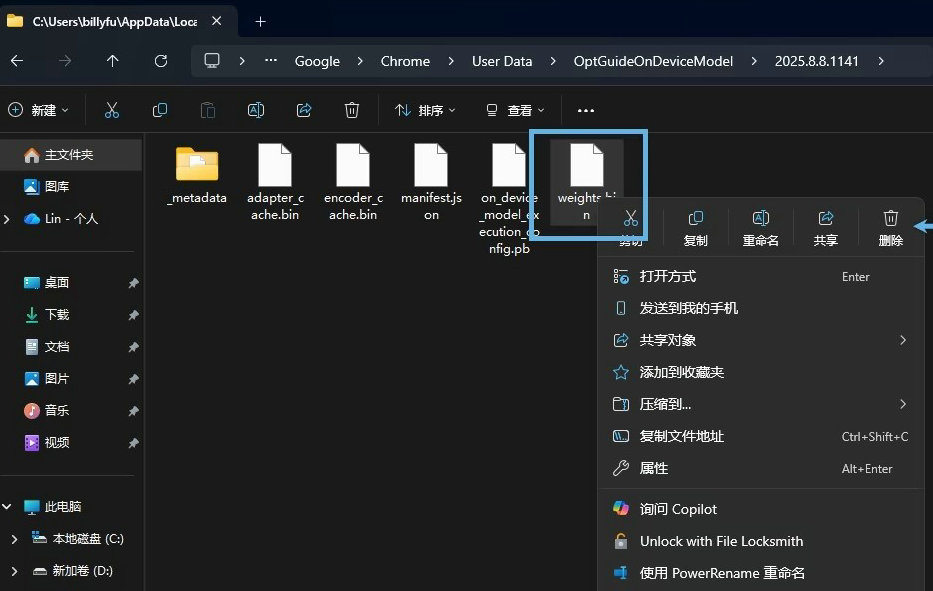
Task: Choose 询问 Copilot in the context menu
Action: point(760,509)
